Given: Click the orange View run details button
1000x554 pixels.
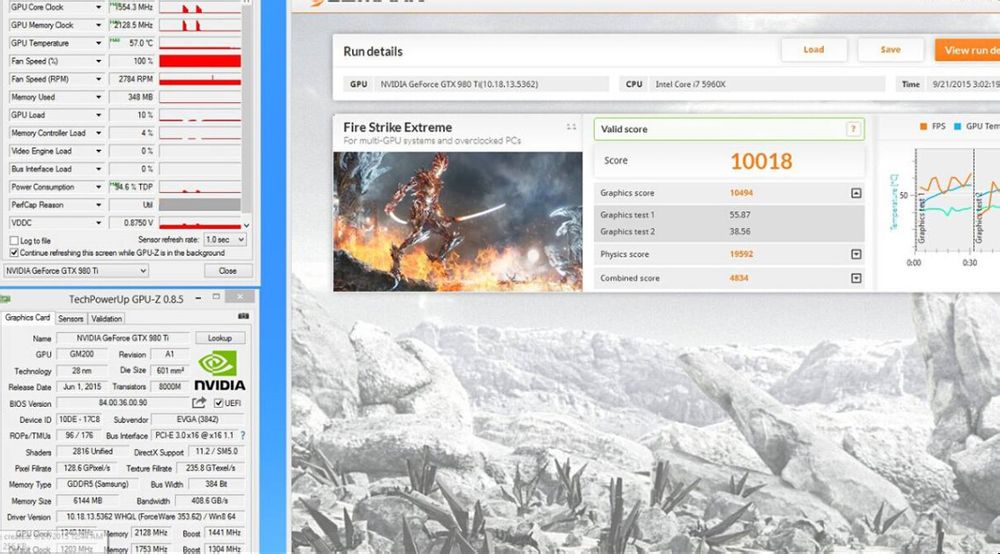Looking at the screenshot, I should tap(967, 50).
